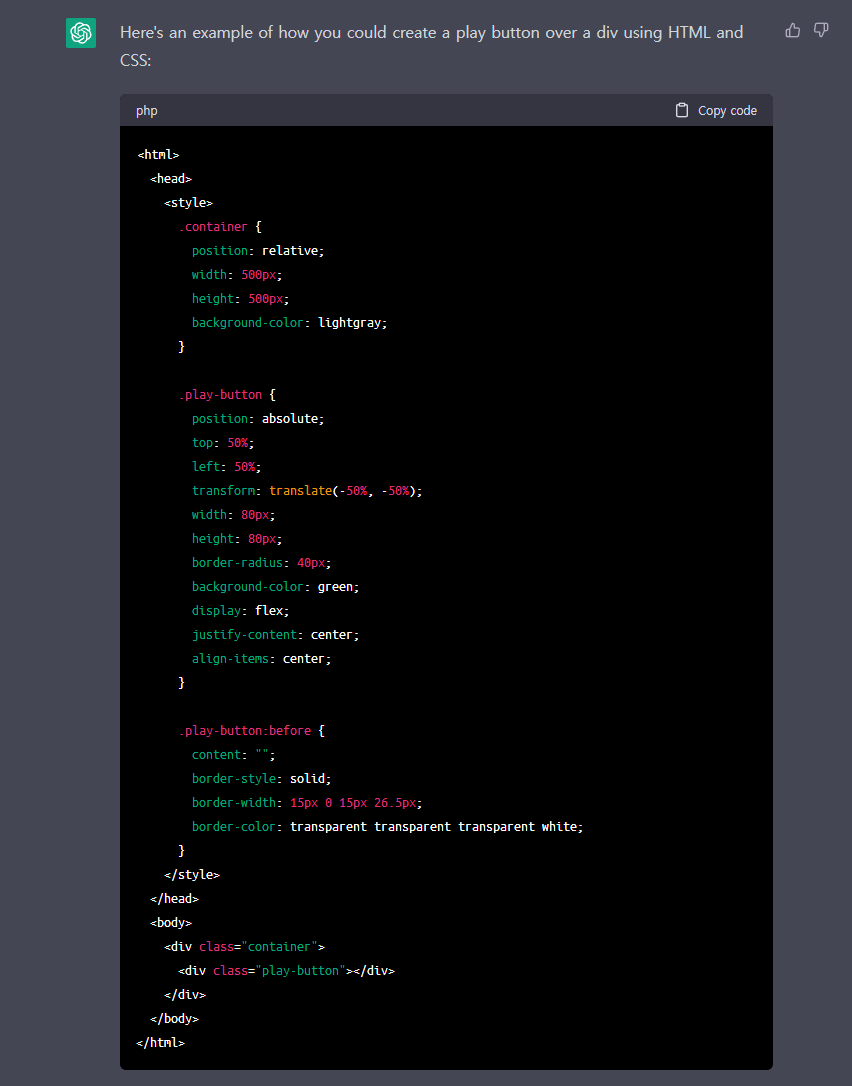Click the border-width values line

(307, 803)
